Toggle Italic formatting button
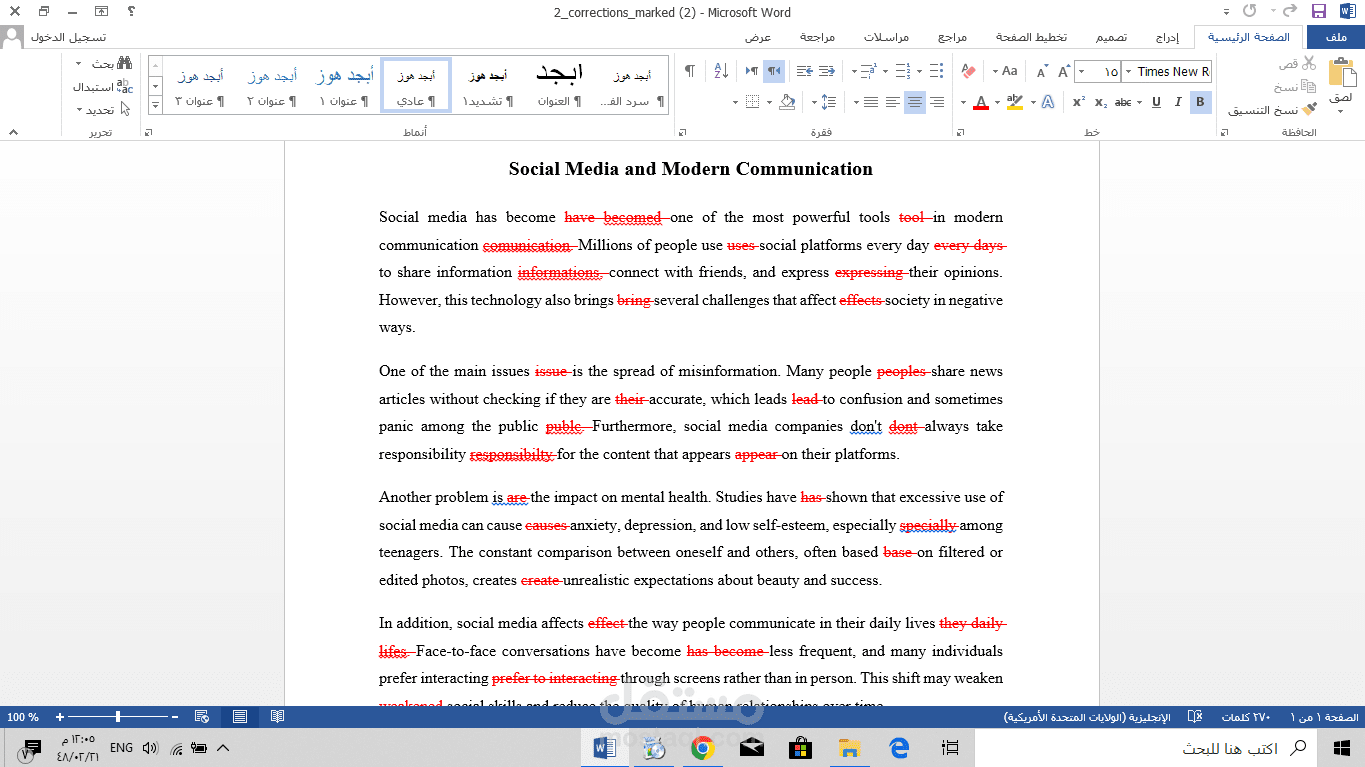This screenshot has width=1365, height=767. coord(1178,102)
